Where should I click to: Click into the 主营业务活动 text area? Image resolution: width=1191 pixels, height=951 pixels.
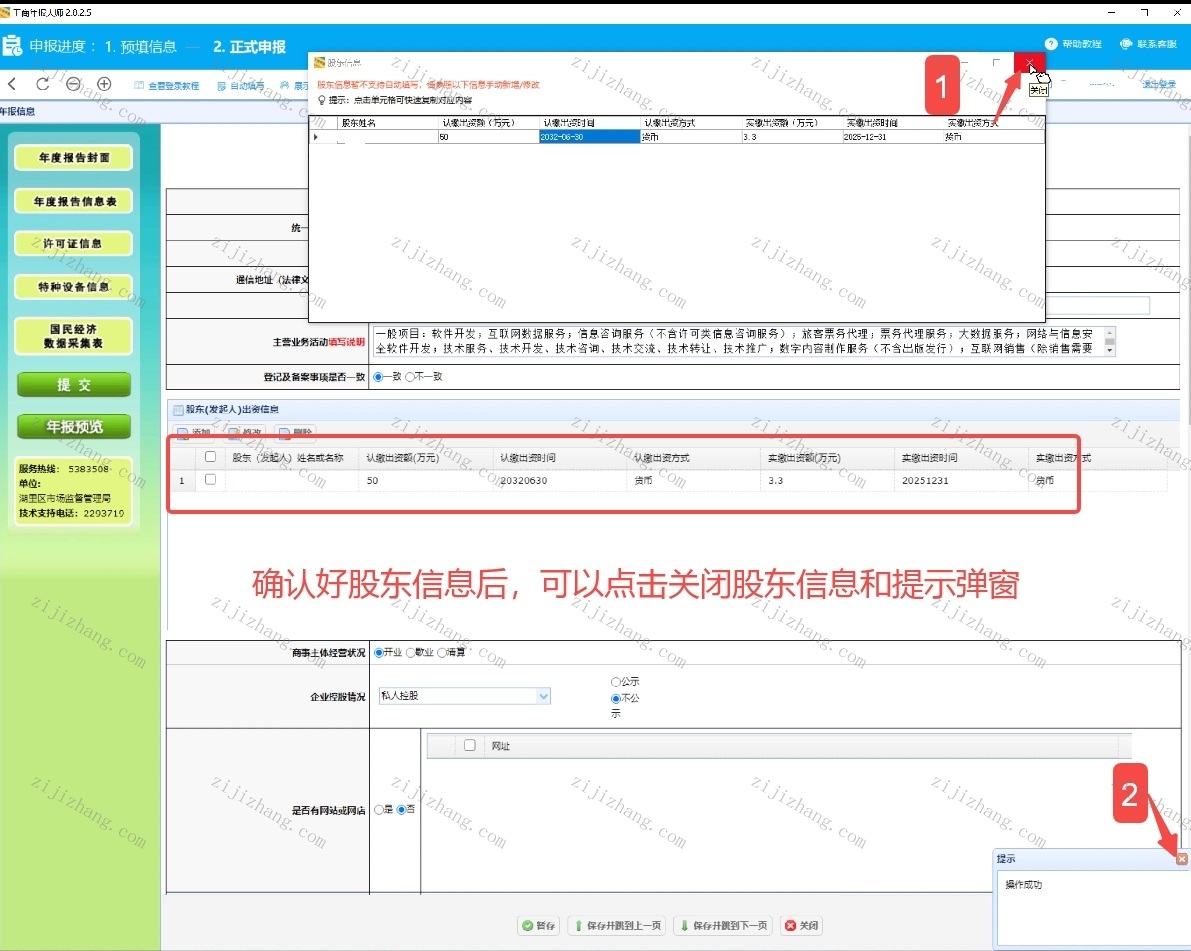738,341
